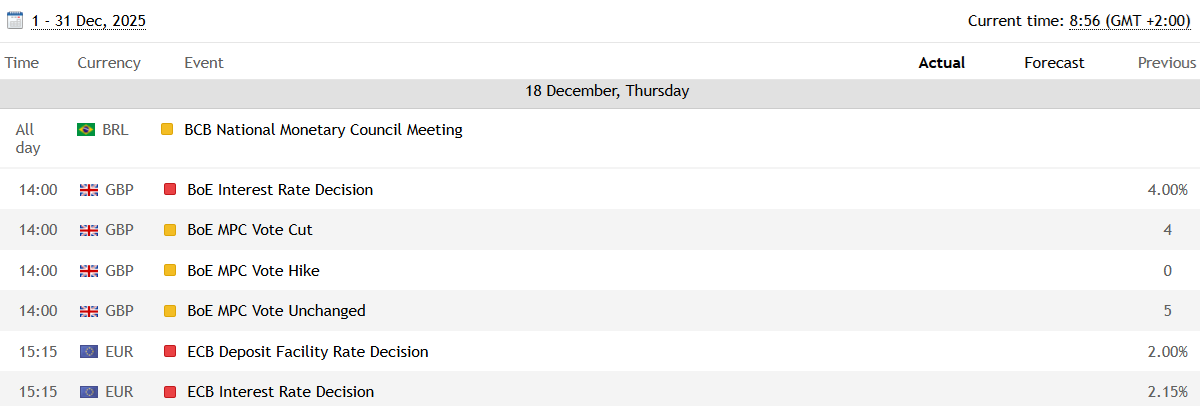Click the yellow impact marker for BCB National Monetary Council Meeting
Viewport: 1200px width, 406px height.
tap(167, 130)
